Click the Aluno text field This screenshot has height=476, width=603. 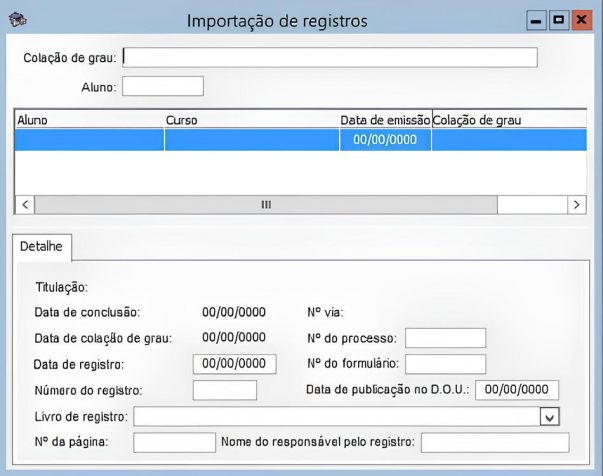pyautogui.click(x=162, y=87)
